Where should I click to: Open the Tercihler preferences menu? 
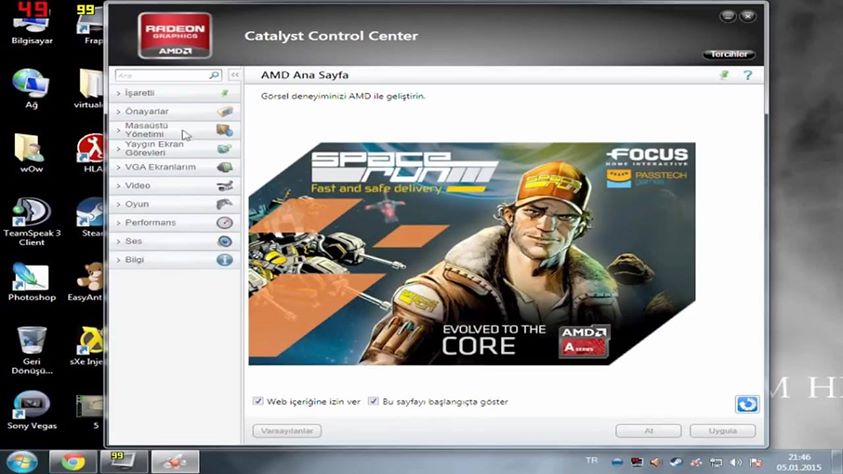pyautogui.click(x=729, y=54)
